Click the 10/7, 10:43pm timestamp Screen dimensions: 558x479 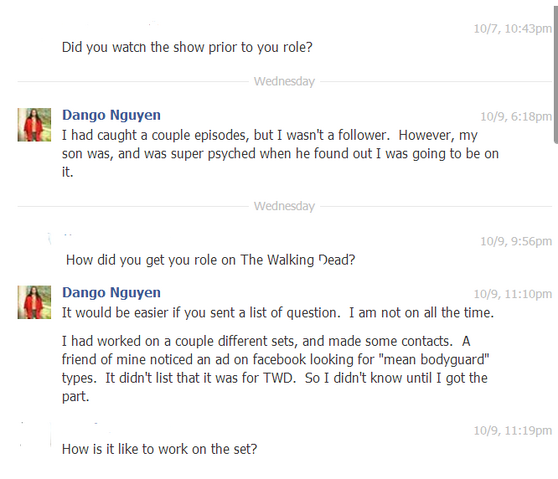pyautogui.click(x=512, y=28)
